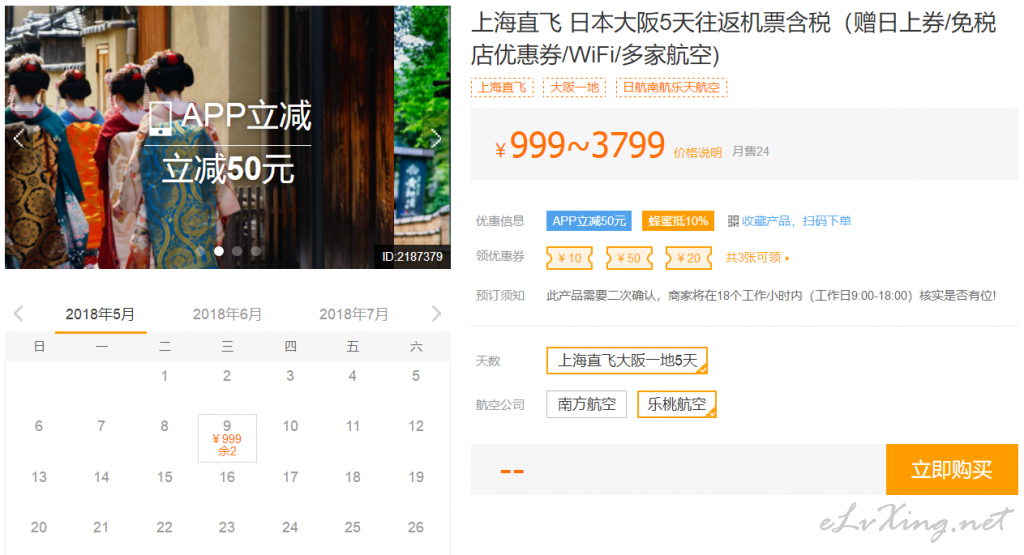This screenshot has width=1024, height=555.
Task: Select the third carousel dot indicator
Action: tap(237, 251)
